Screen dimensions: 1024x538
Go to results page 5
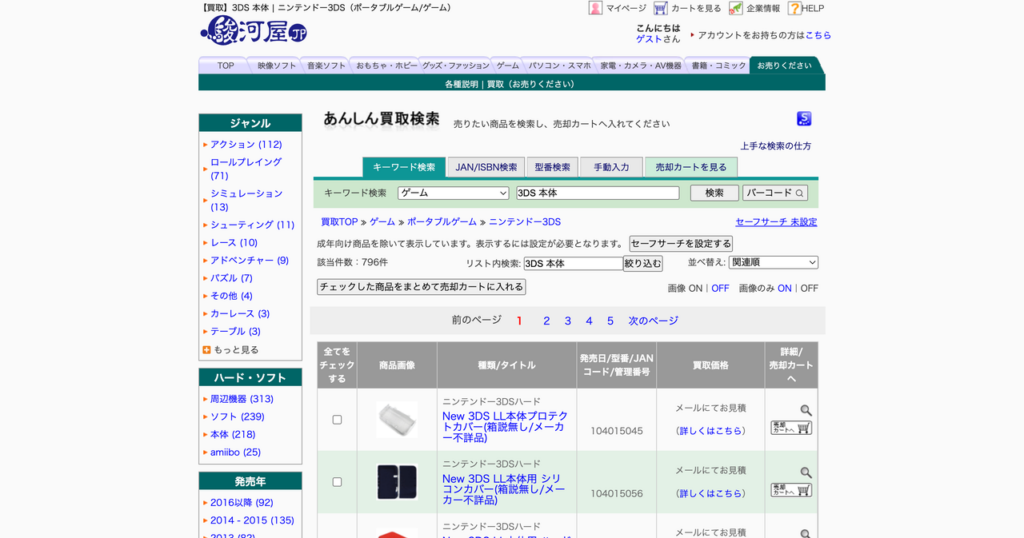[610, 321]
